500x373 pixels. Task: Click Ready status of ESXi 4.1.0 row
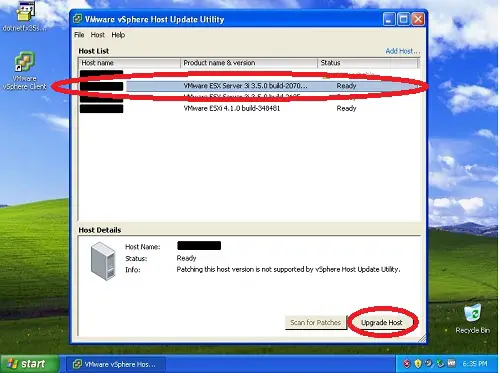tap(346, 108)
